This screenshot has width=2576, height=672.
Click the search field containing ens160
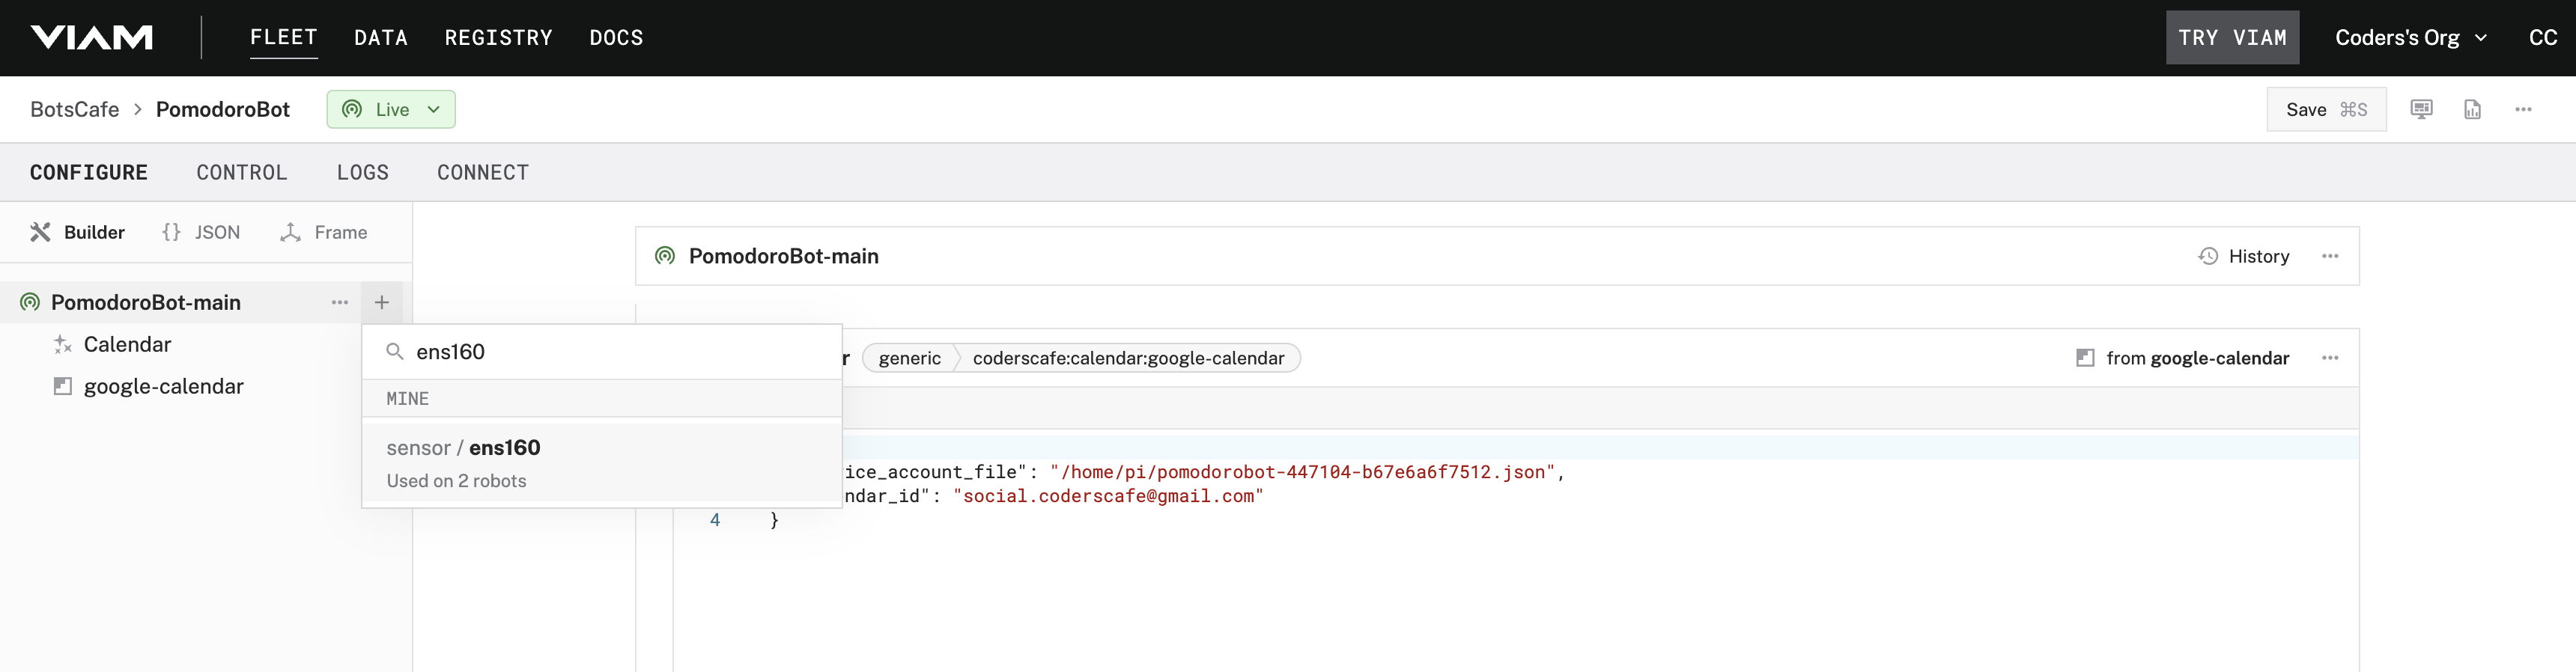(602, 352)
